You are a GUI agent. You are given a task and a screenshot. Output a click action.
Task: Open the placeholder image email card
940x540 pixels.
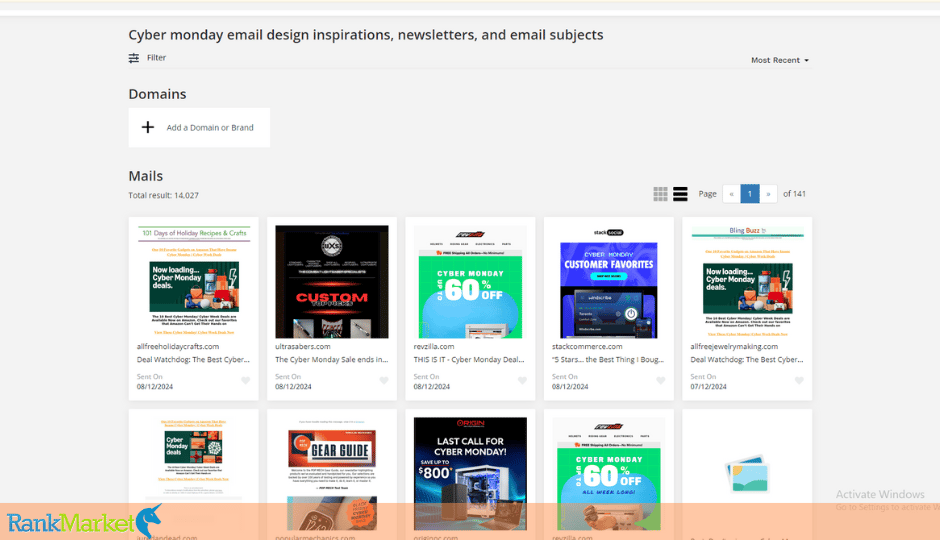pyautogui.click(x=747, y=473)
